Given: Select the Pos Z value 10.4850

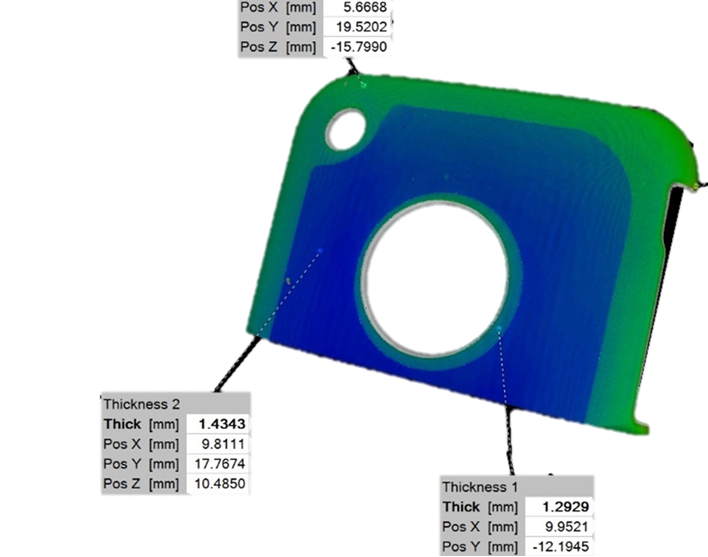Looking at the screenshot, I should pyautogui.click(x=219, y=484).
